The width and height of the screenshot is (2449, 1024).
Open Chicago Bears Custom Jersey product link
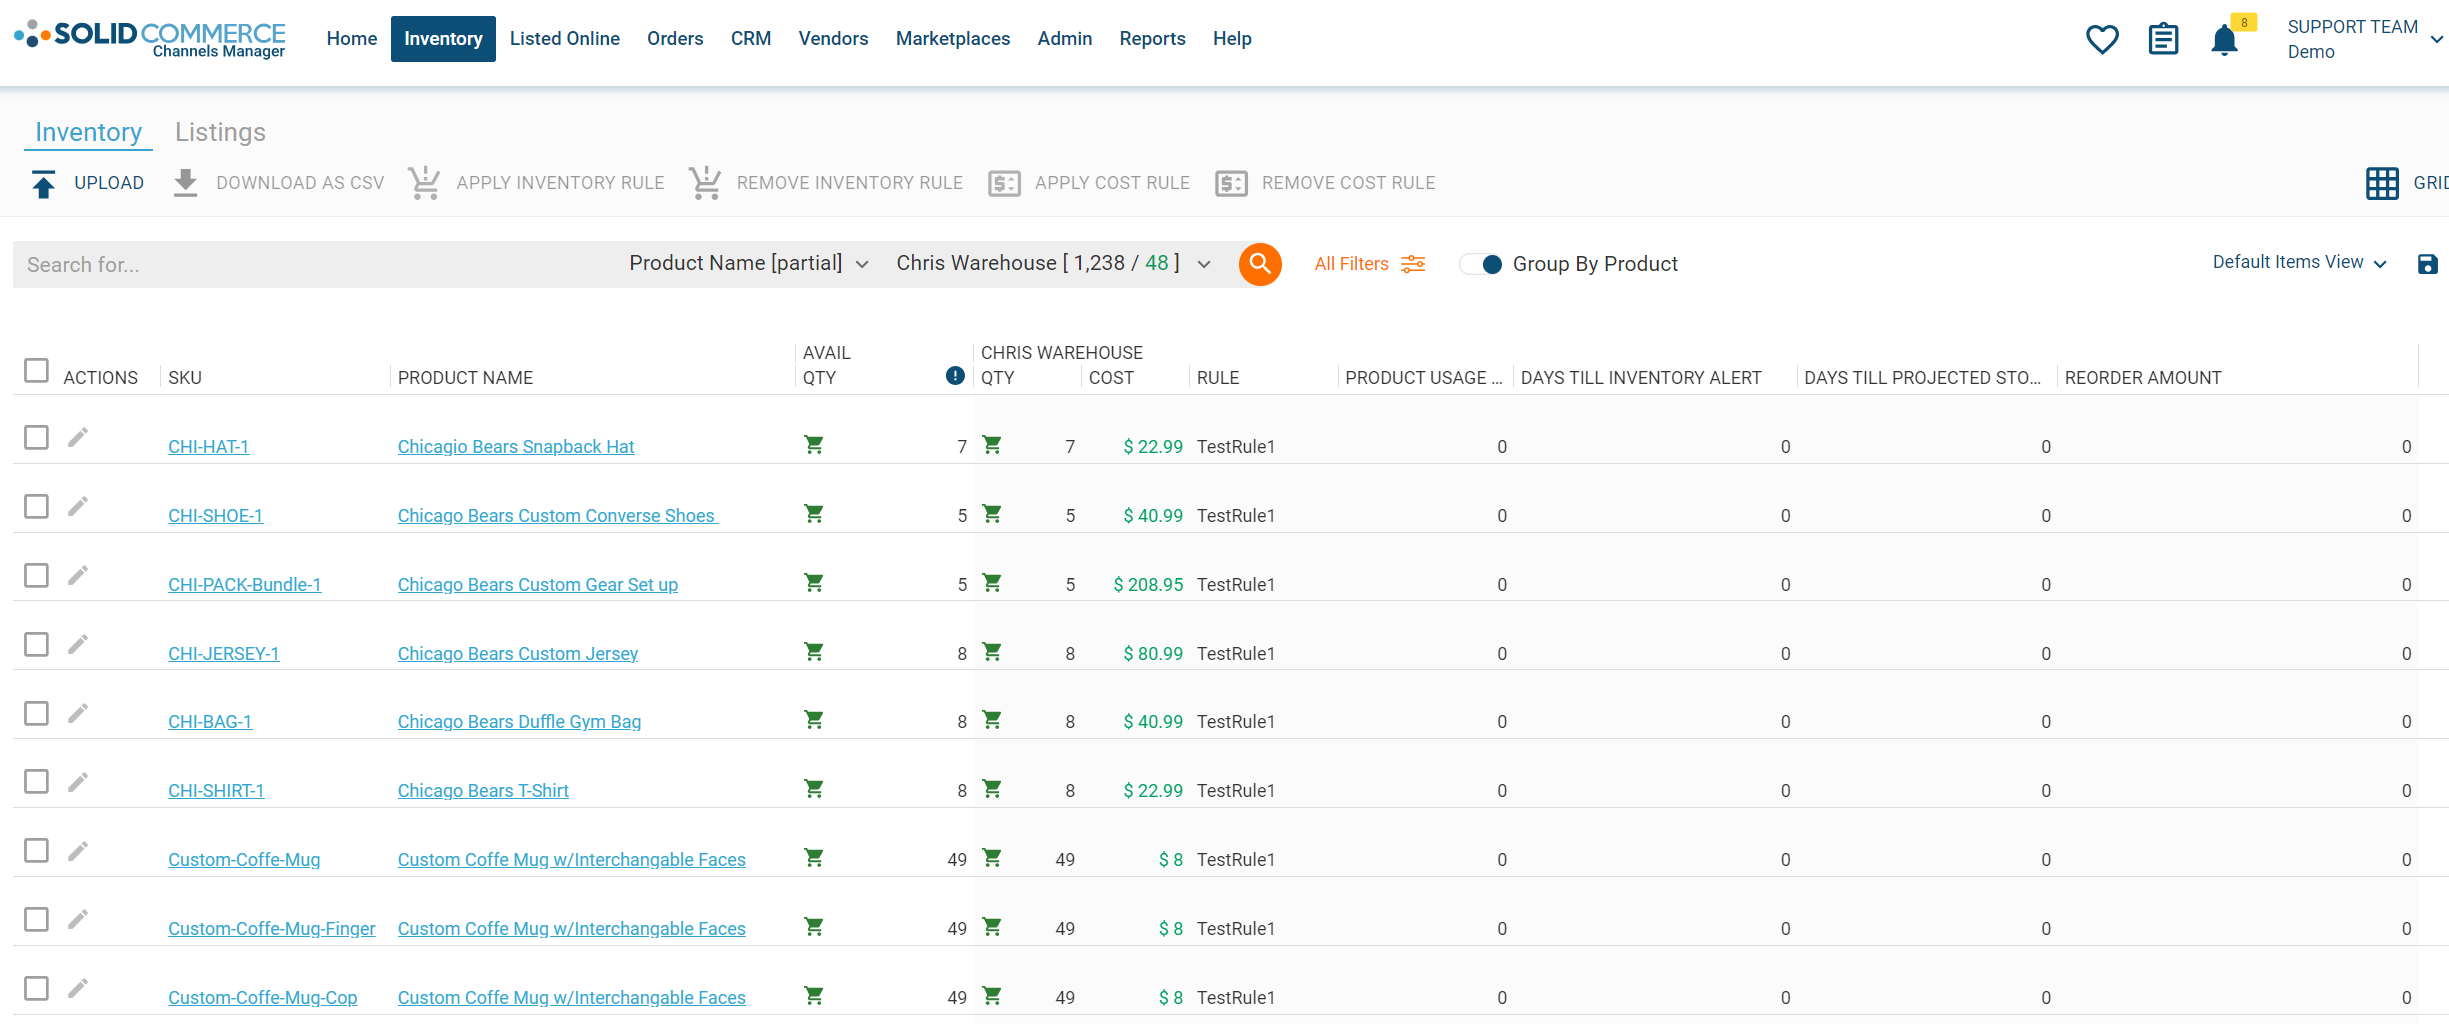click(x=518, y=654)
